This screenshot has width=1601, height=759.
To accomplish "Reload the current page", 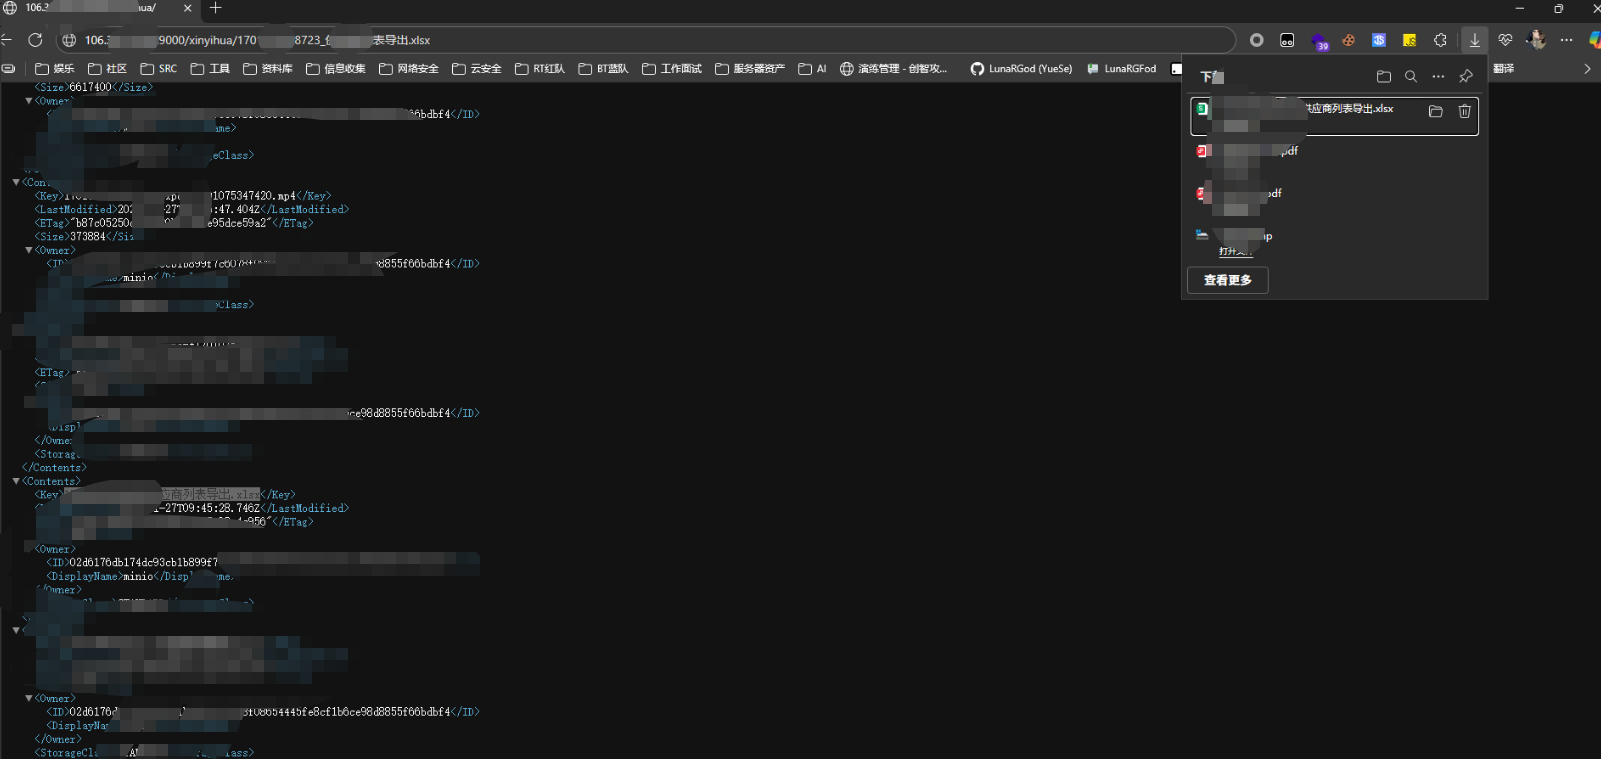I will click(35, 40).
